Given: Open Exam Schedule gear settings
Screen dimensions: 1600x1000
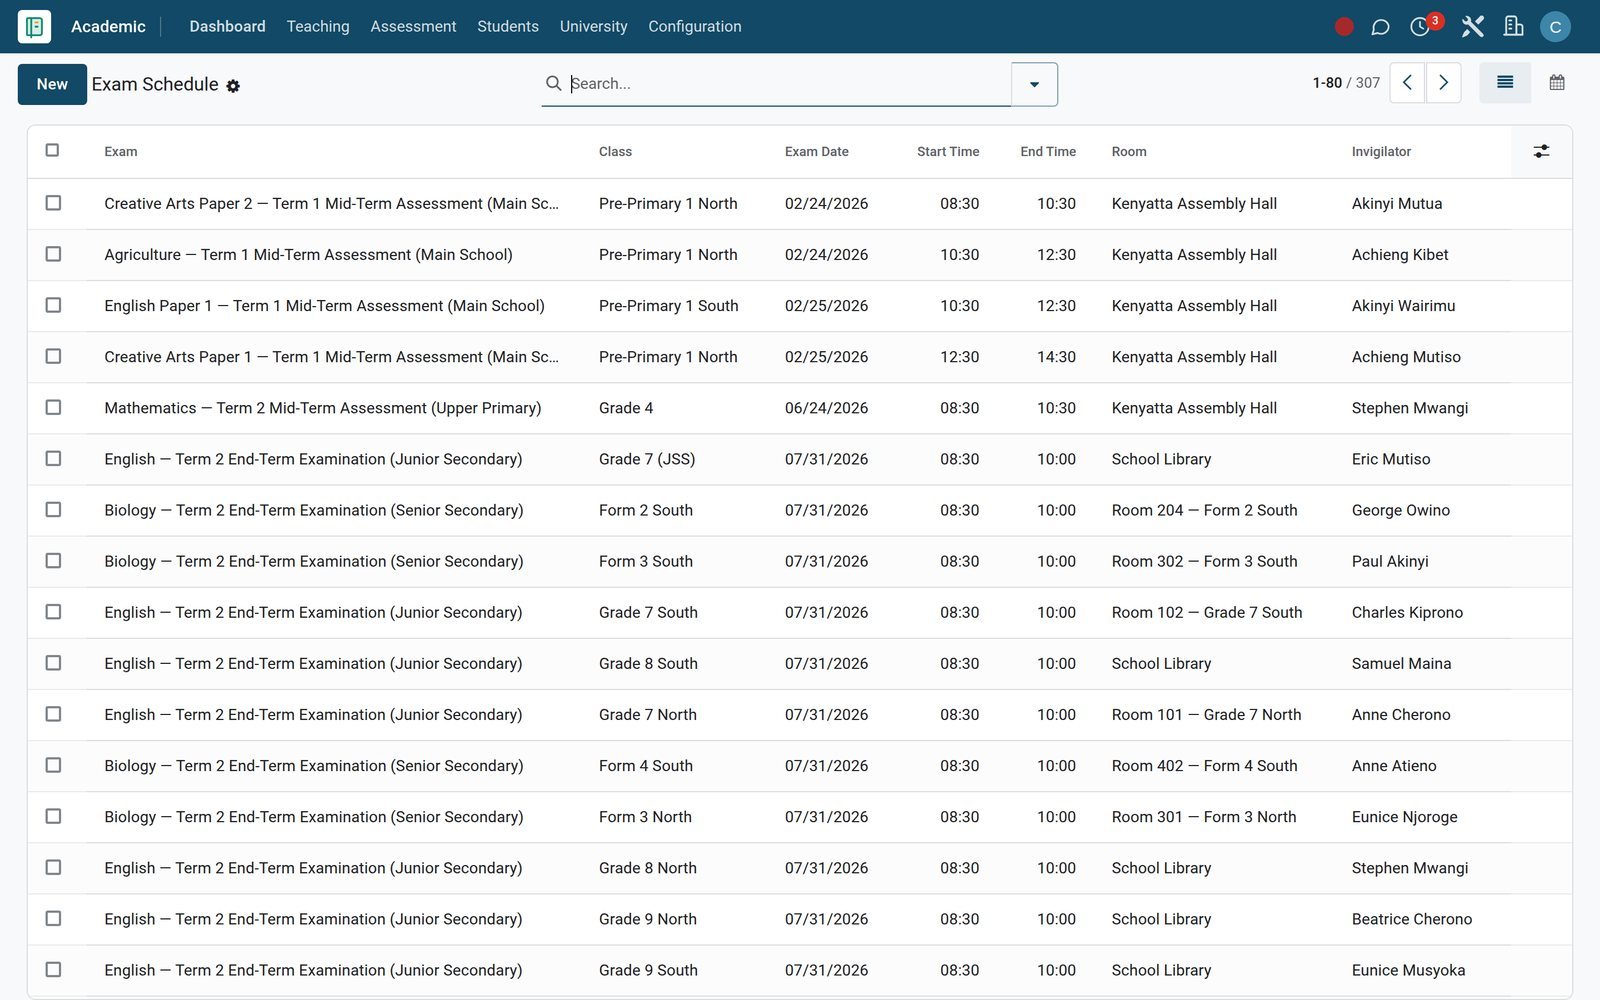Looking at the screenshot, I should point(233,86).
